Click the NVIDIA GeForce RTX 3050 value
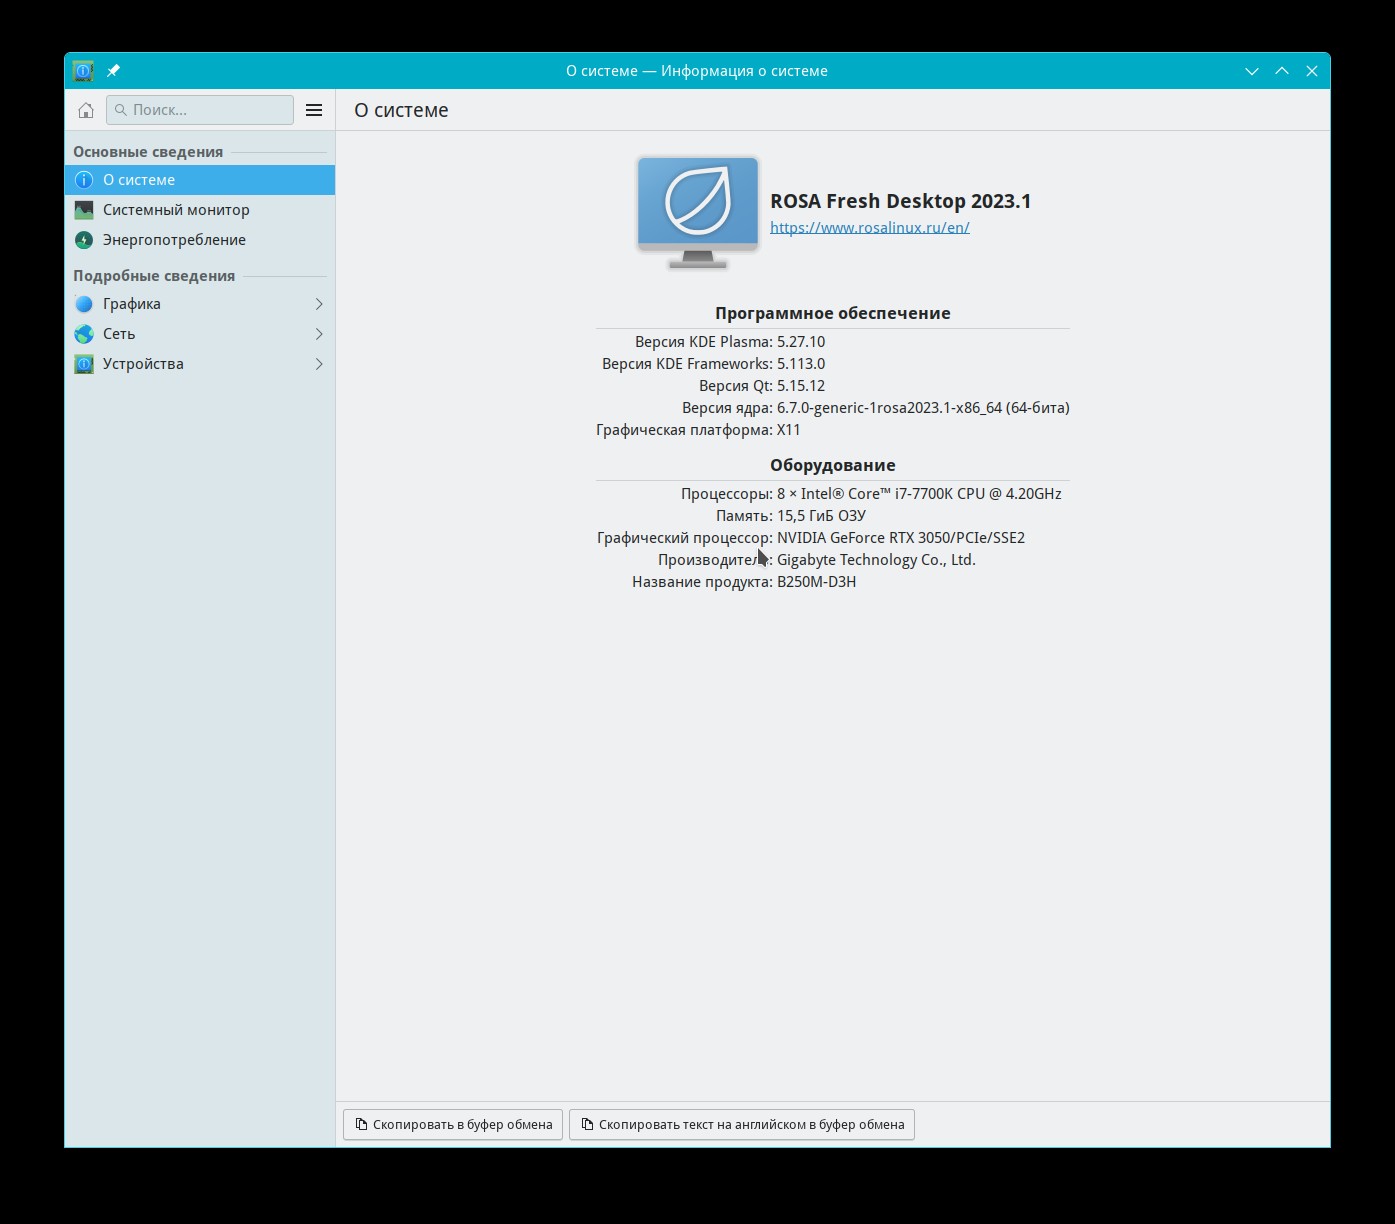 [901, 538]
